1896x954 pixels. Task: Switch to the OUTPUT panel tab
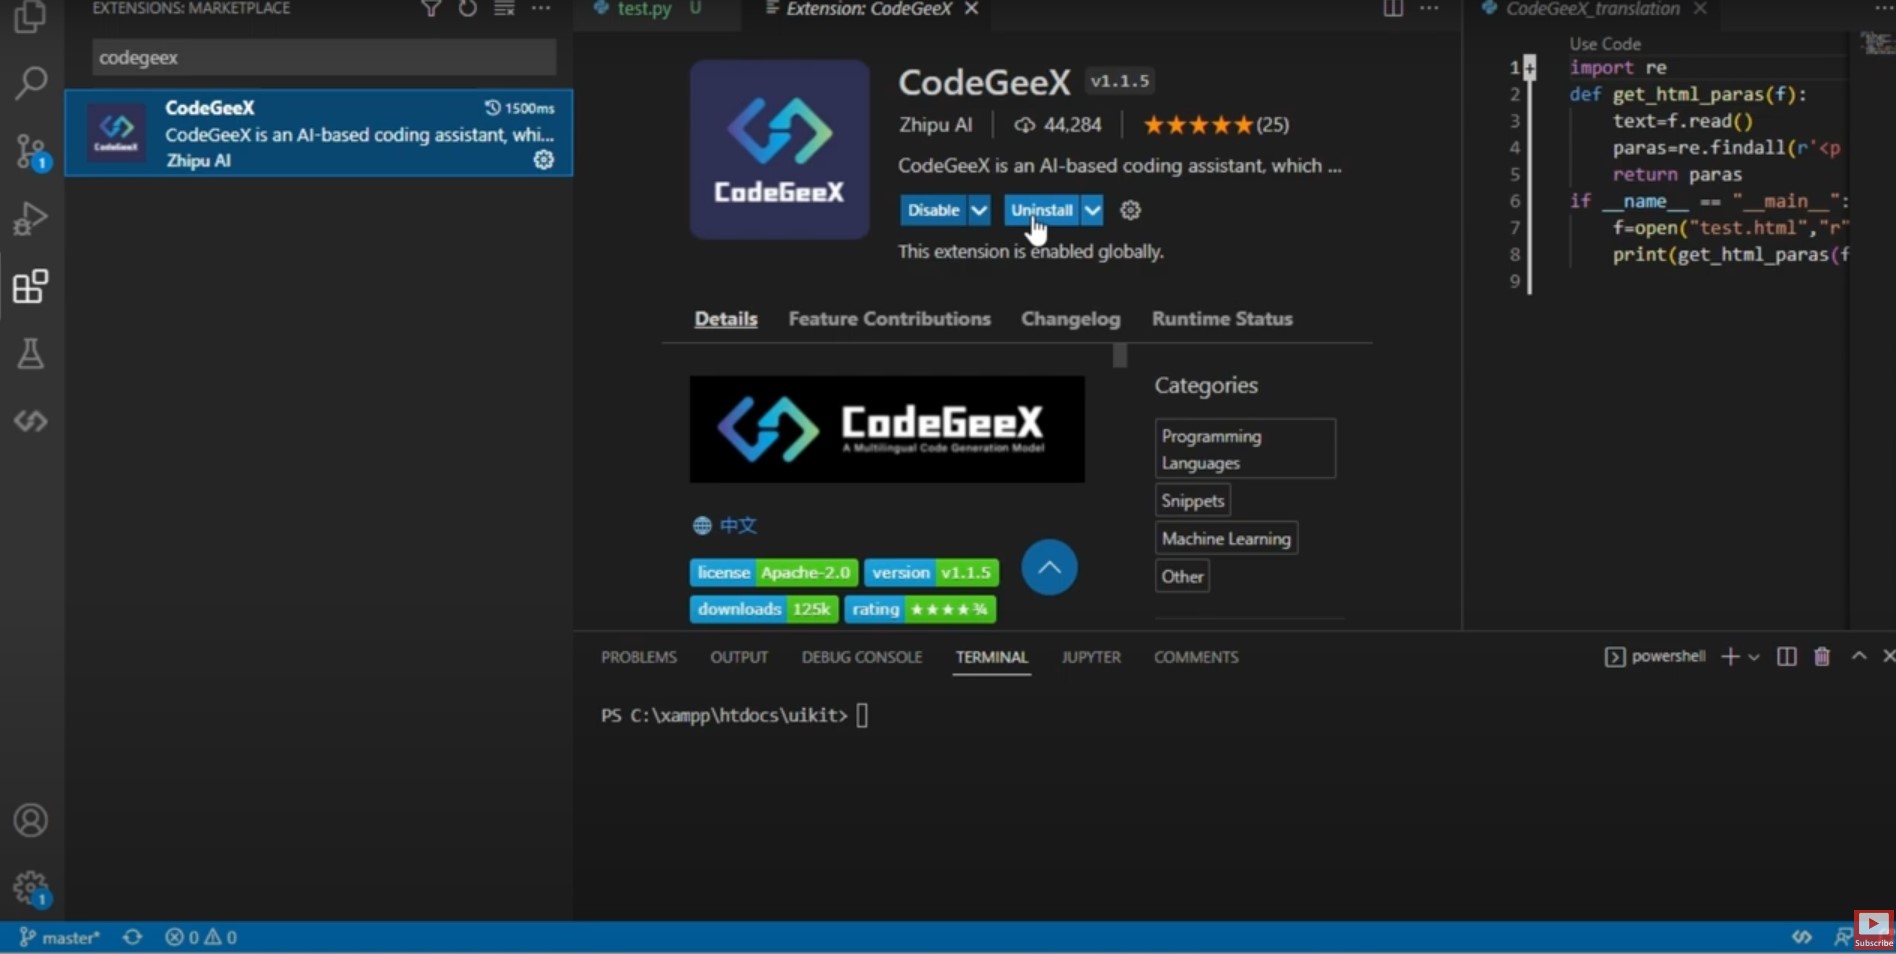739,657
